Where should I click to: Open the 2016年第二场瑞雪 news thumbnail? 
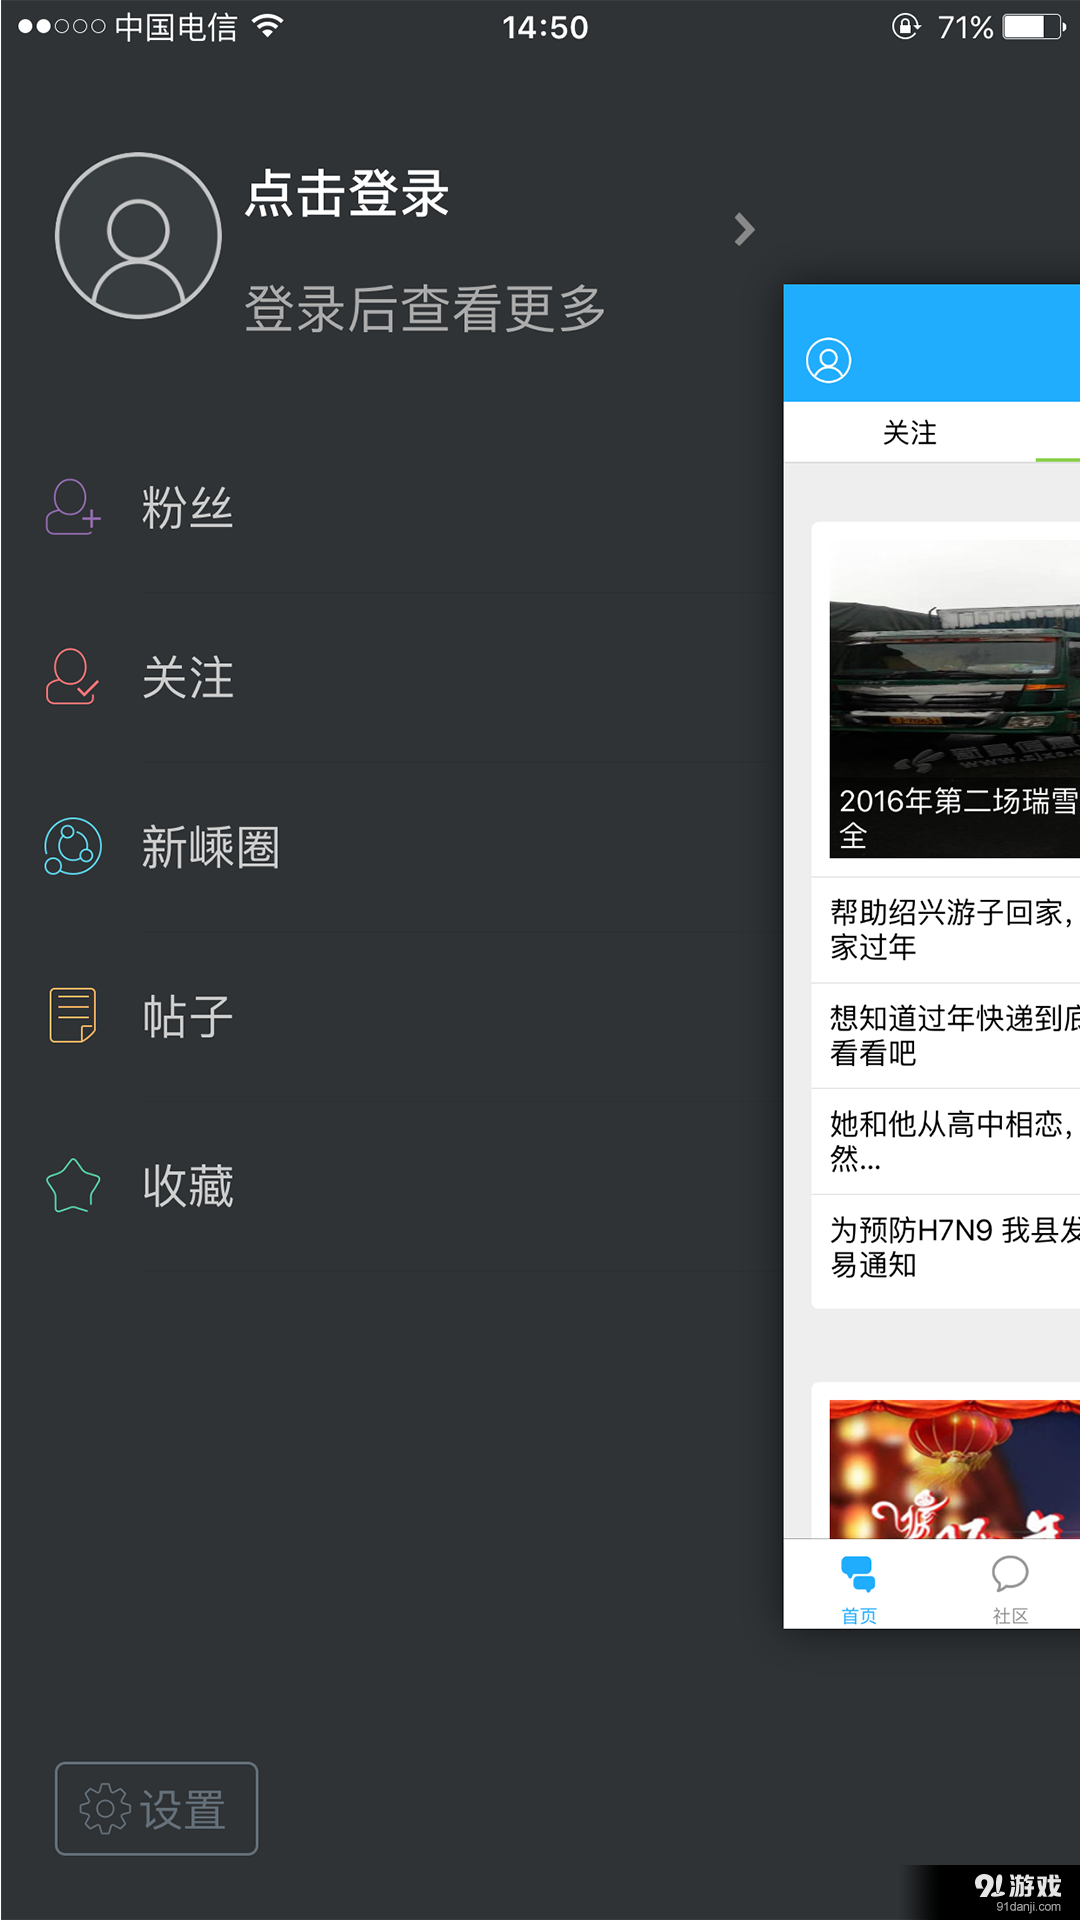coord(954,699)
